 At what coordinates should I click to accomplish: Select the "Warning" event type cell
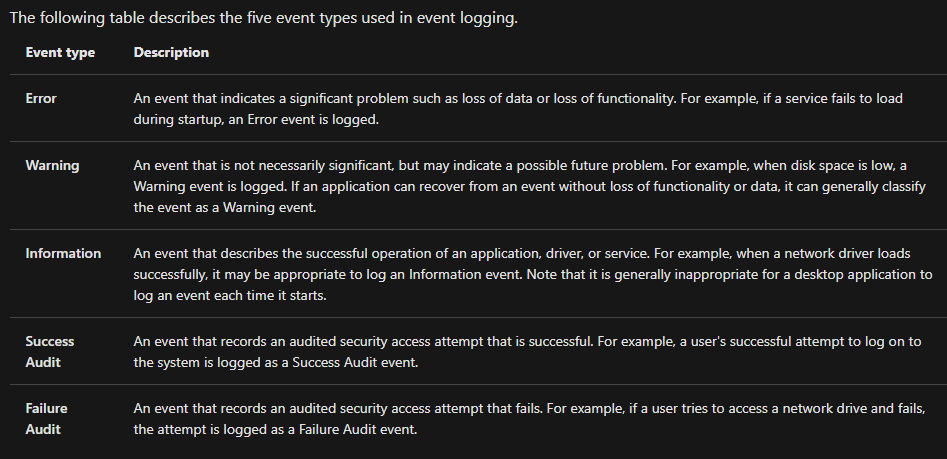52,165
